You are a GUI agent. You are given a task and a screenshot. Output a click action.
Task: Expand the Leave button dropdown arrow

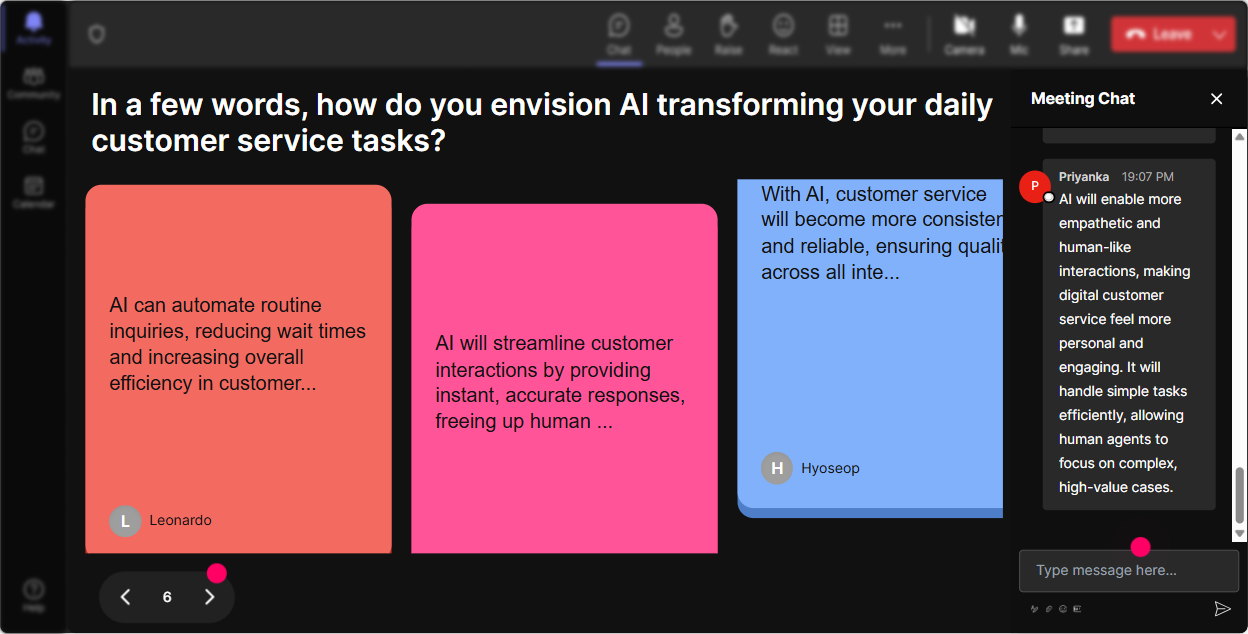click(x=1219, y=34)
